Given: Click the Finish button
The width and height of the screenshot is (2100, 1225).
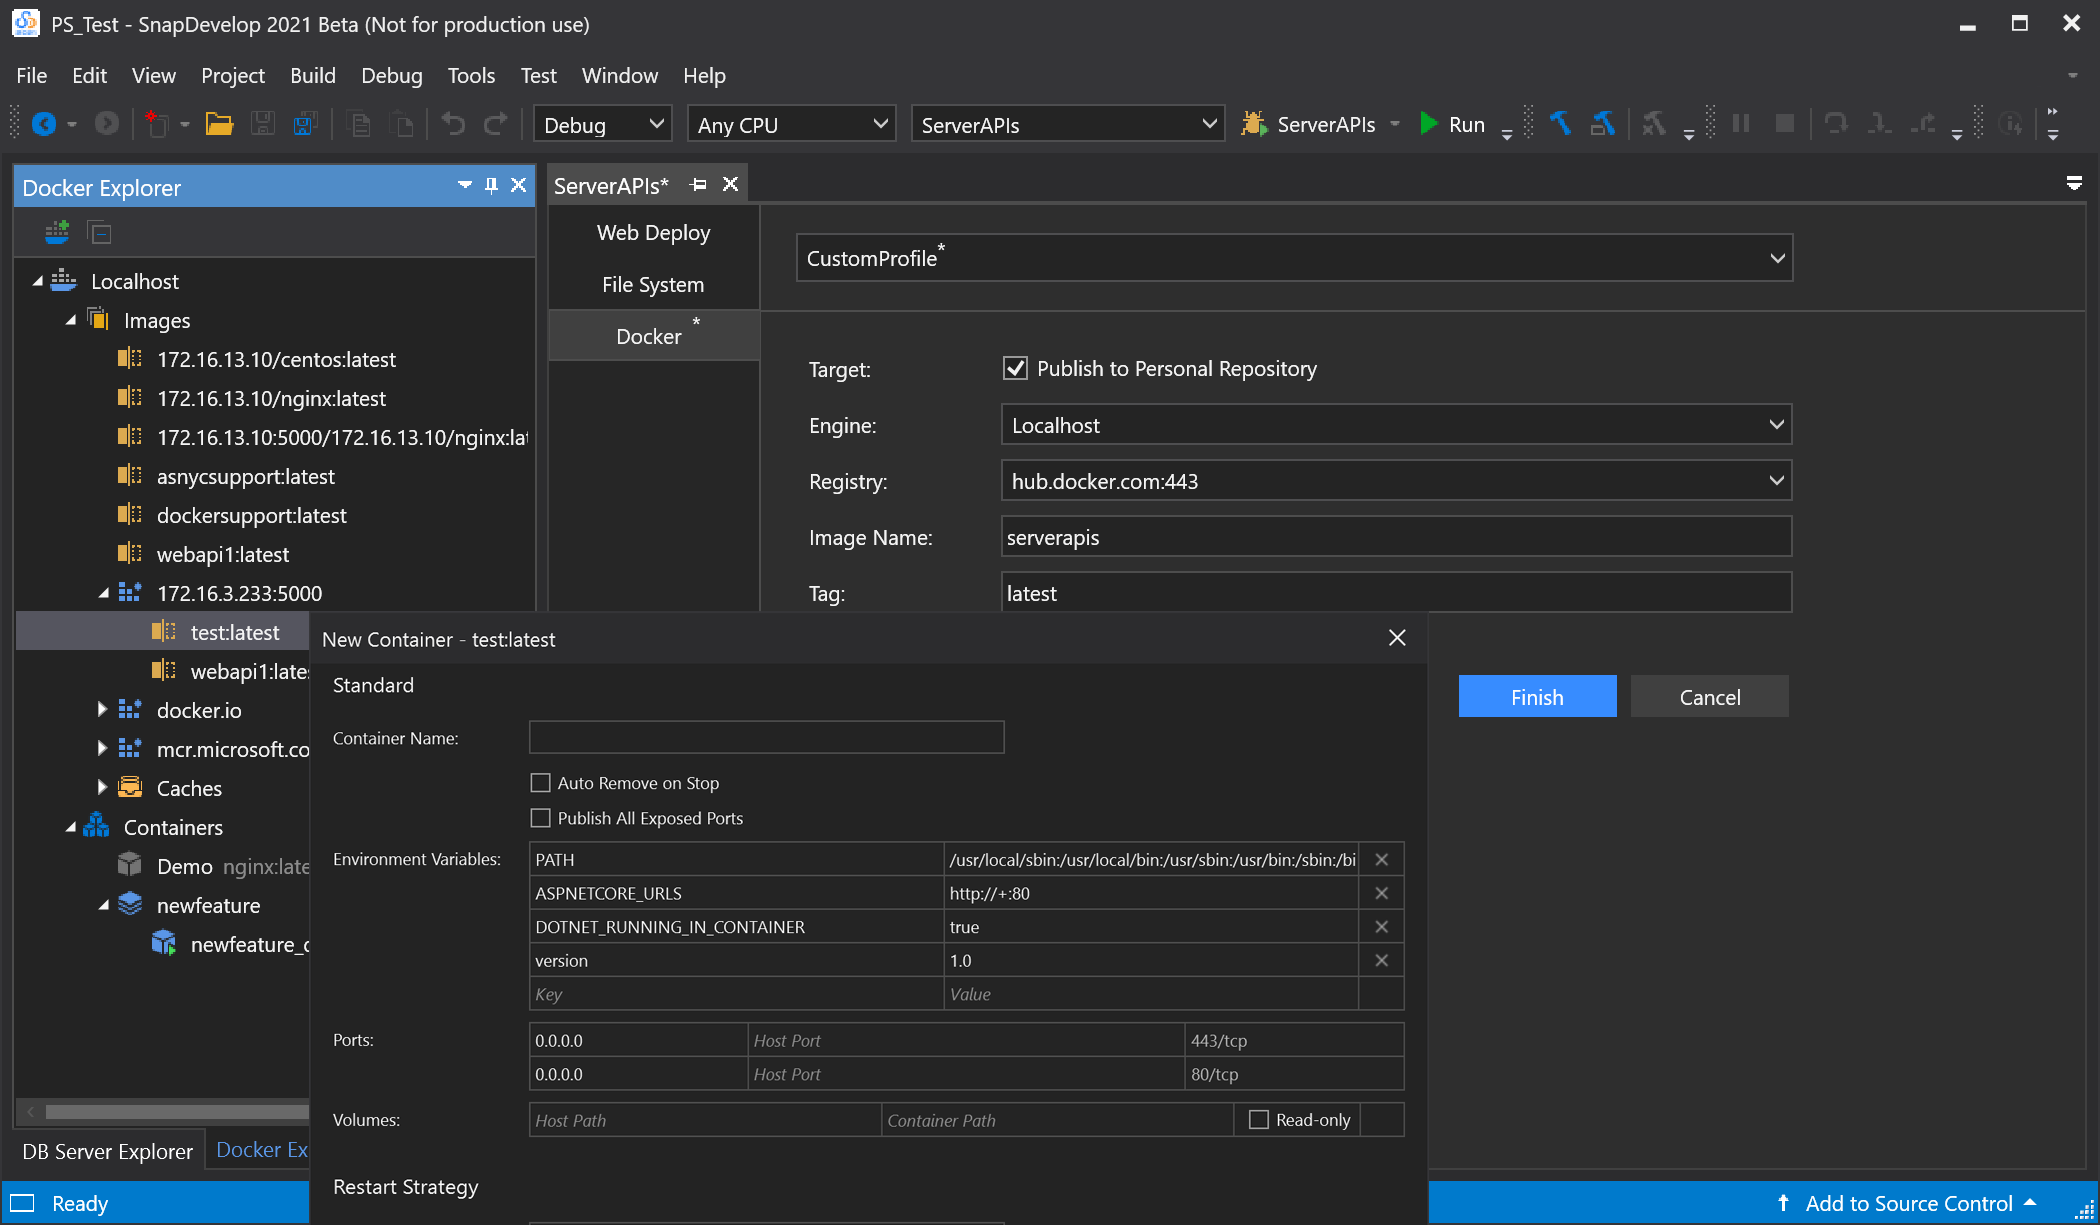Looking at the screenshot, I should tap(1537, 697).
